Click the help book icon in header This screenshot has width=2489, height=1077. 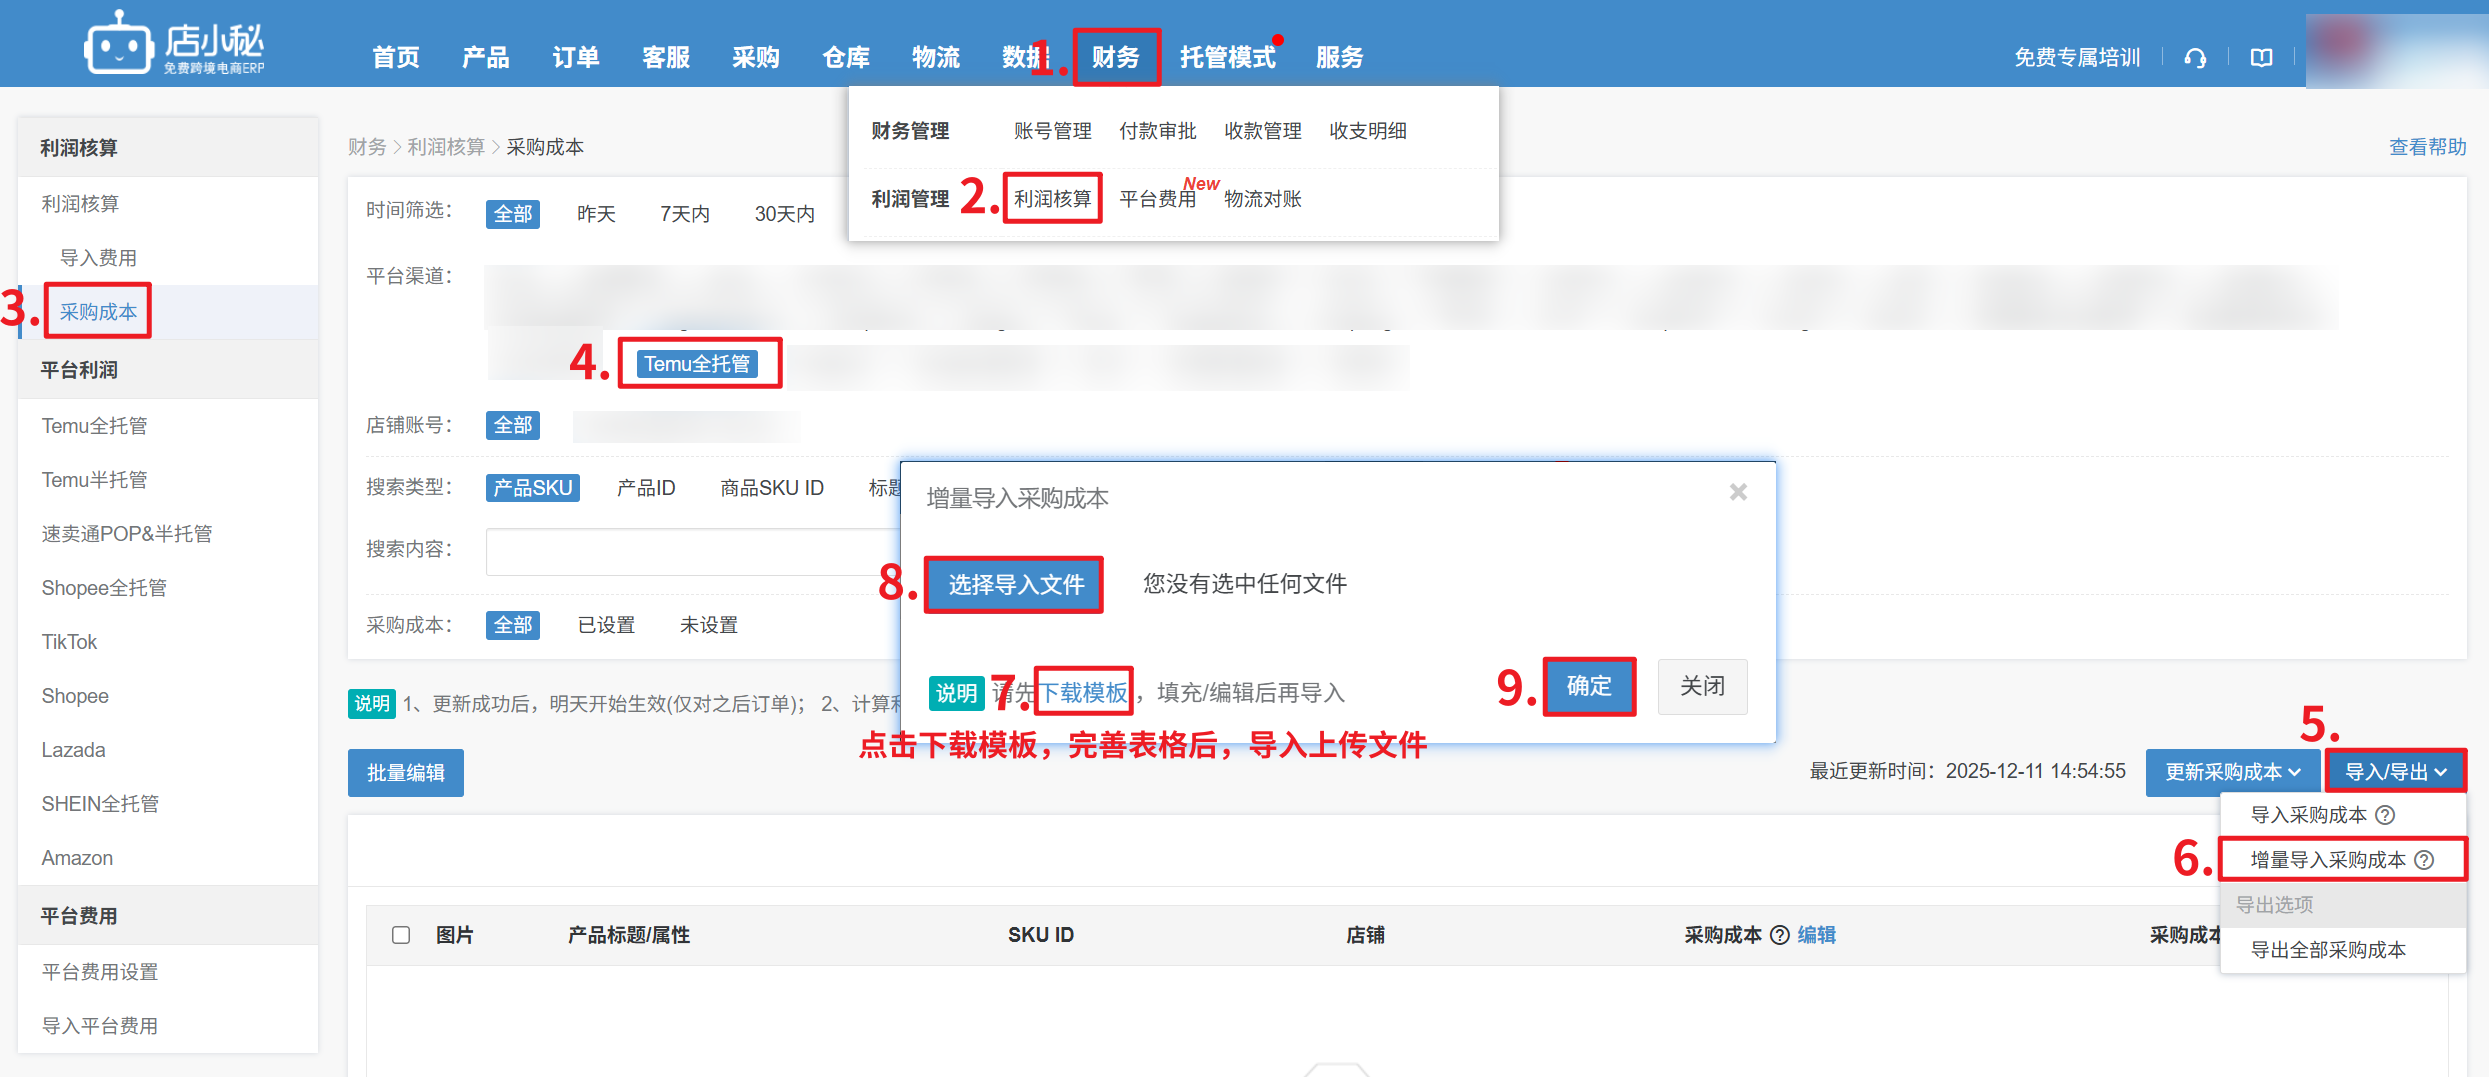(x=2261, y=58)
